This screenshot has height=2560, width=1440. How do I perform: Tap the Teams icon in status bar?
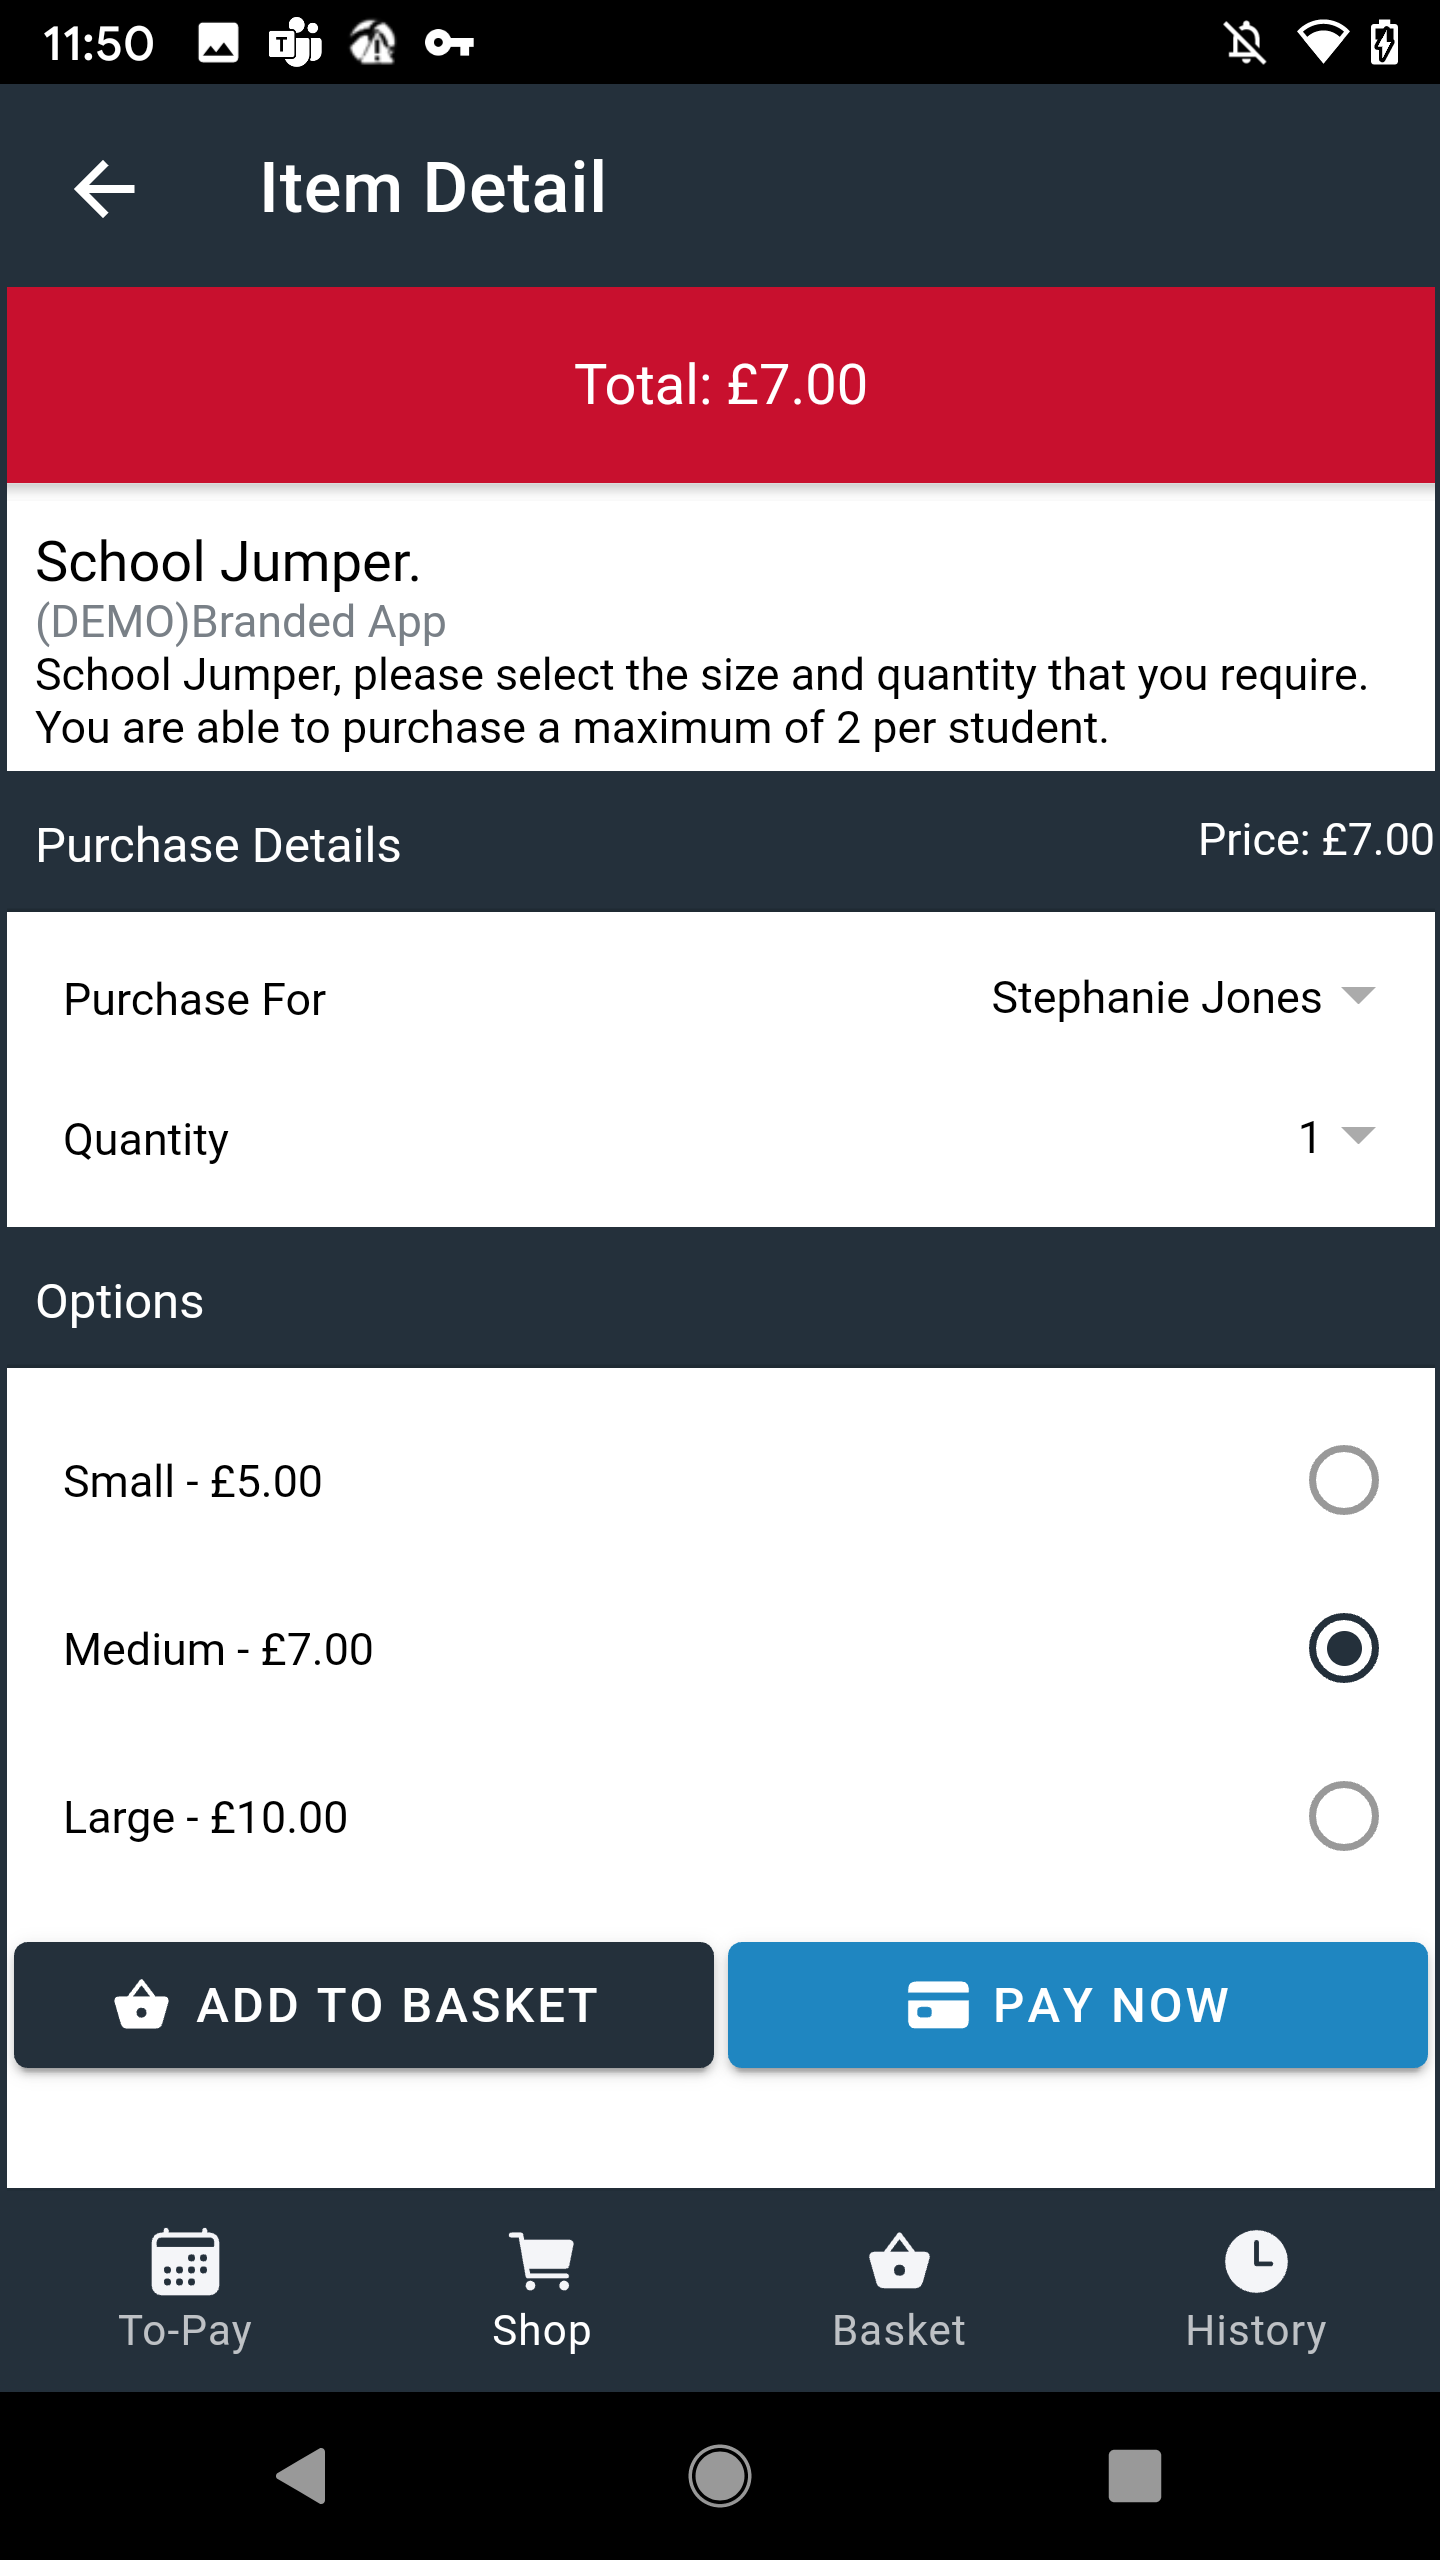coord(295,43)
